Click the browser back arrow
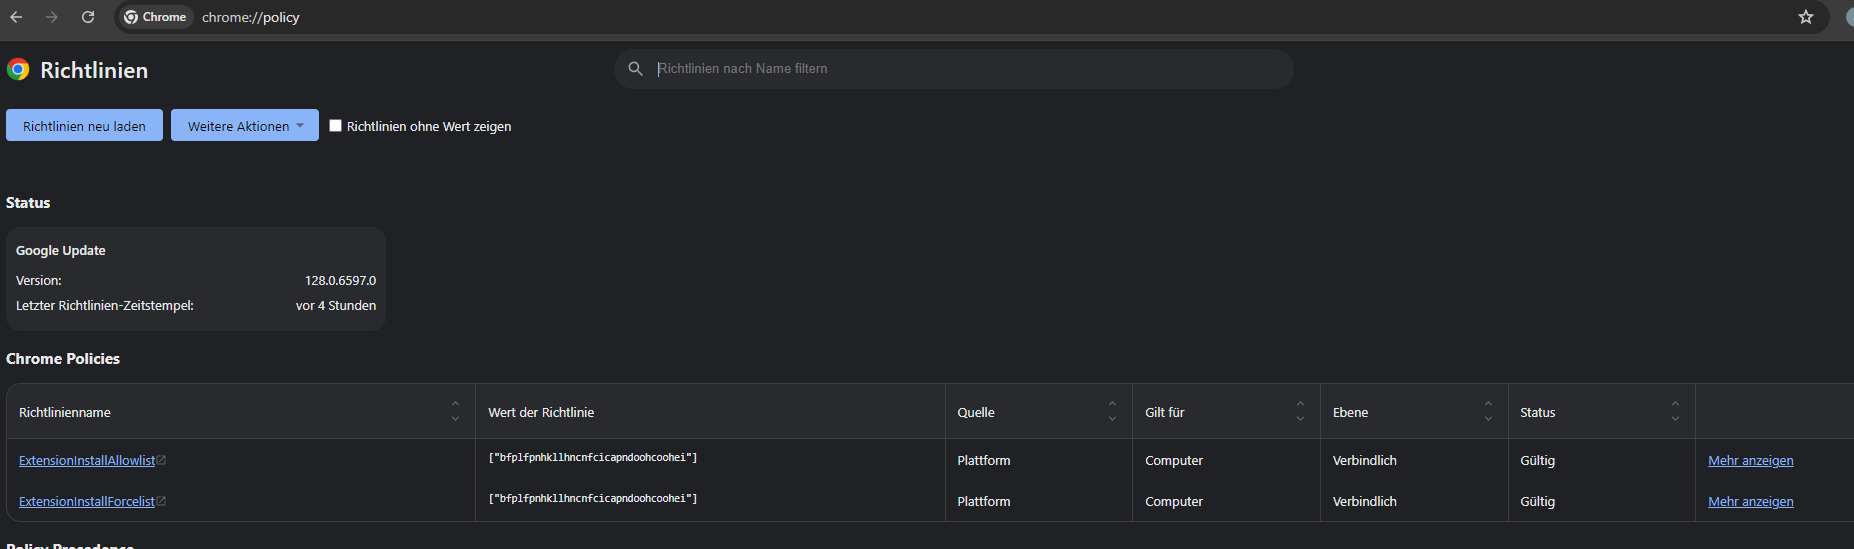This screenshot has height=549, width=1854. coord(16,17)
